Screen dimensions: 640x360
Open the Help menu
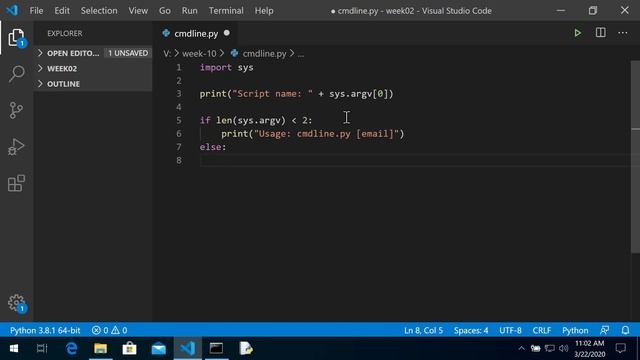264,11
